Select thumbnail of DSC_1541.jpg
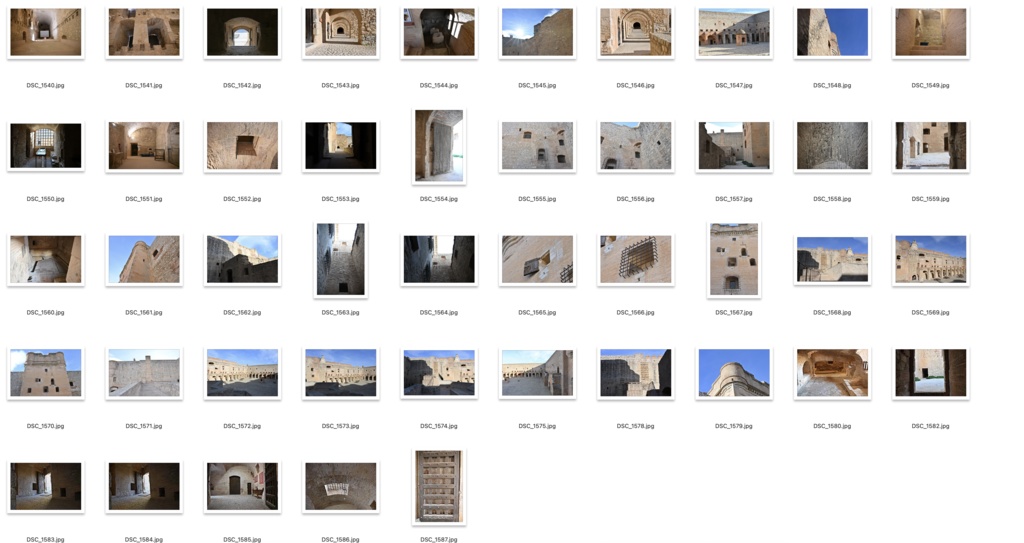The image size is (1024, 543). click(x=144, y=32)
